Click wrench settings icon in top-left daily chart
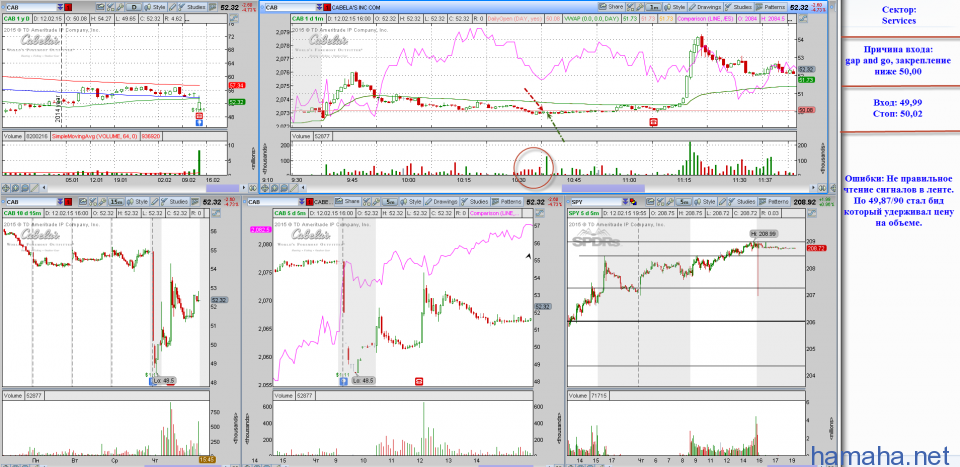The height and width of the screenshot is (467, 960). [120, 7]
